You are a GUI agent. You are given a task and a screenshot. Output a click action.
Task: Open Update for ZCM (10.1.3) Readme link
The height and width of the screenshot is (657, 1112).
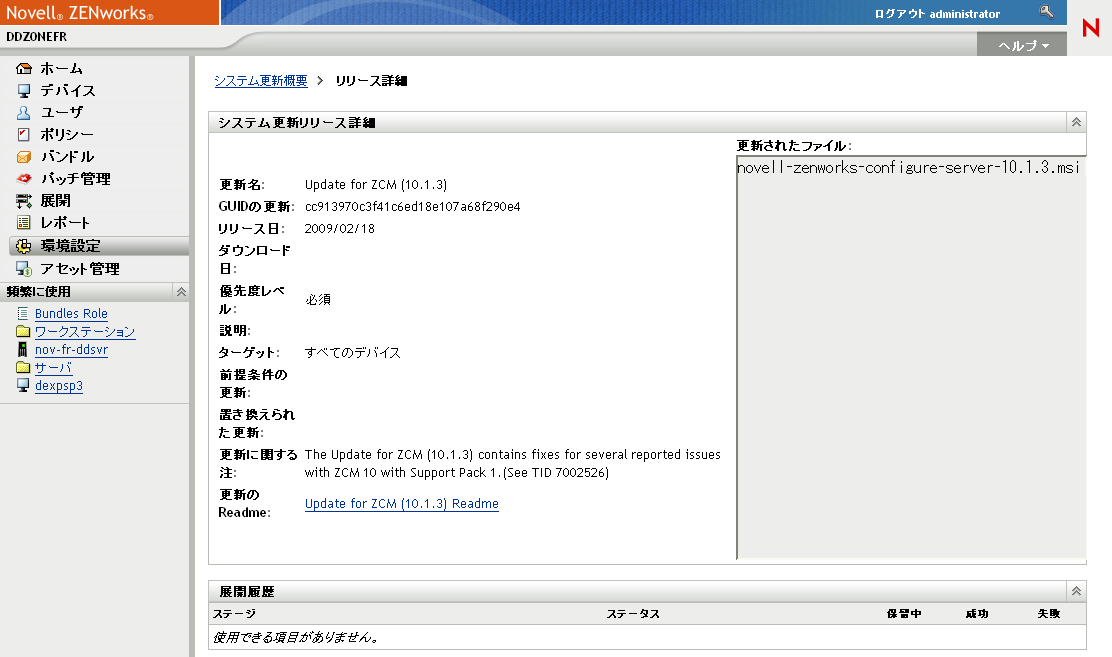pos(401,504)
